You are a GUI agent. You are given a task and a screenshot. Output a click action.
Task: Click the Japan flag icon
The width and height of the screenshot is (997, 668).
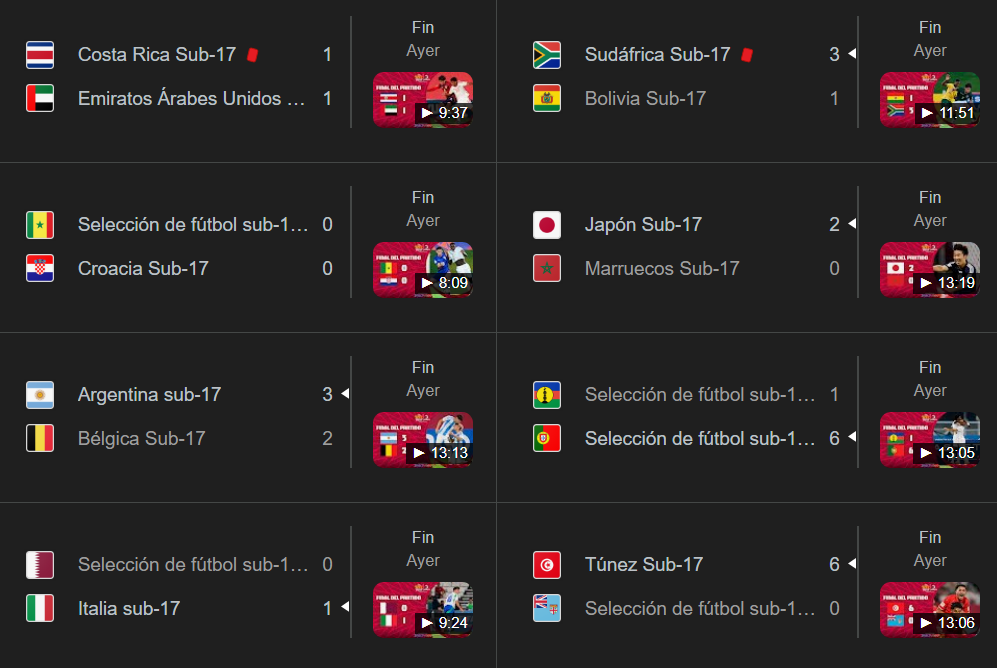tap(547, 225)
